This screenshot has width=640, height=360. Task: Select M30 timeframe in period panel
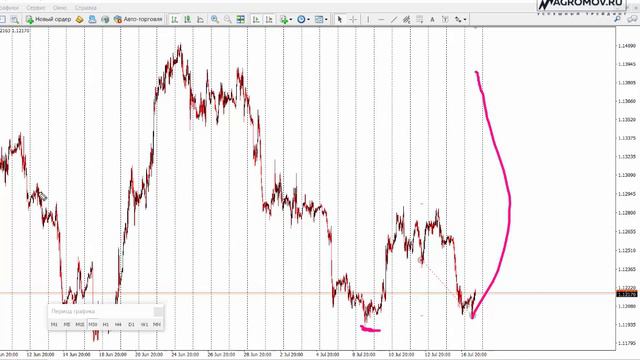point(93,324)
